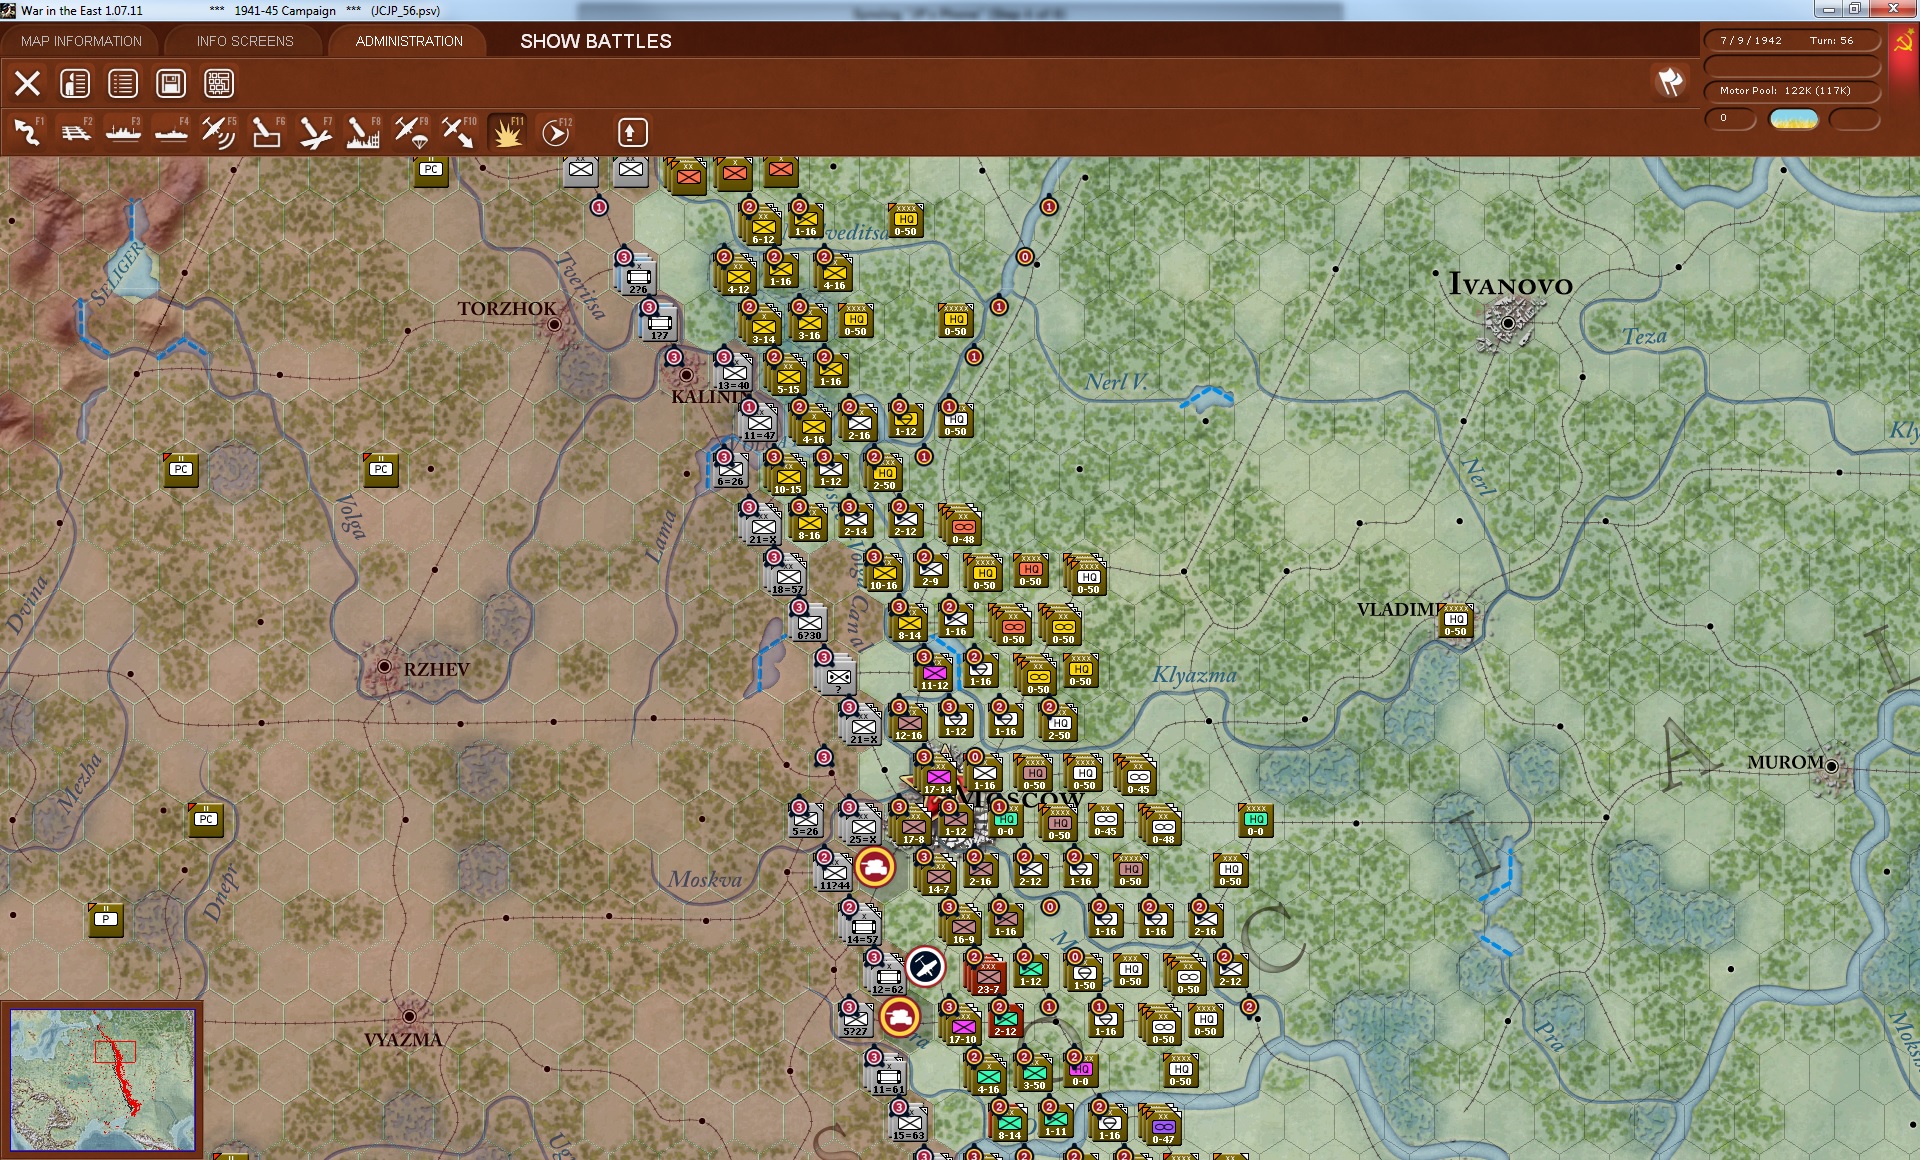Select the German 13=40 unit at Kalinin
Viewport: 1920px width, 1160px height.
click(x=735, y=374)
